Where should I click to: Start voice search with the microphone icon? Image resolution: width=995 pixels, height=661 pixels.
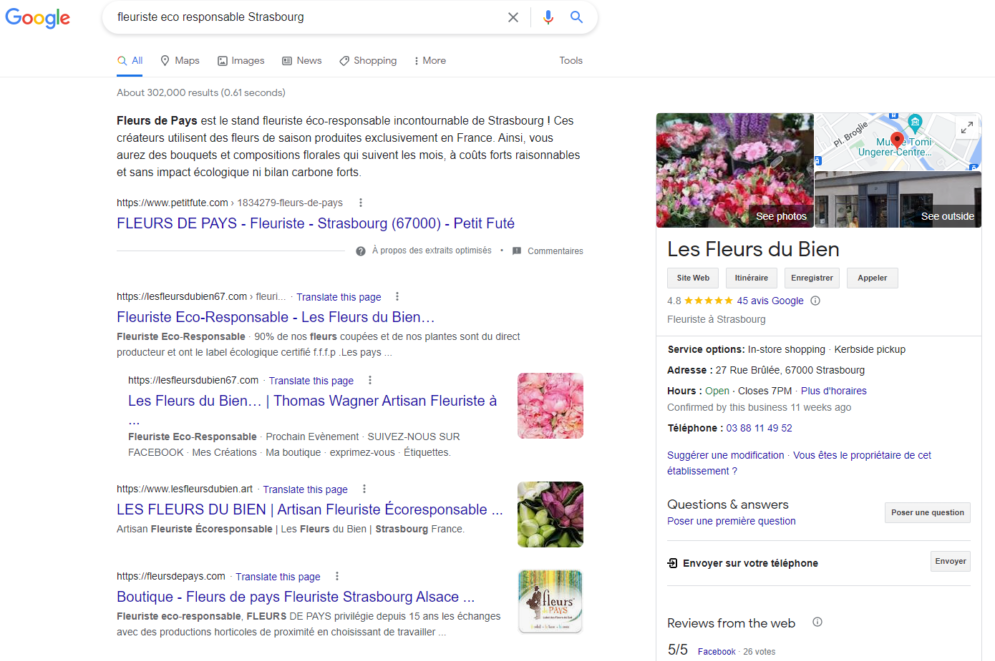click(x=548, y=17)
